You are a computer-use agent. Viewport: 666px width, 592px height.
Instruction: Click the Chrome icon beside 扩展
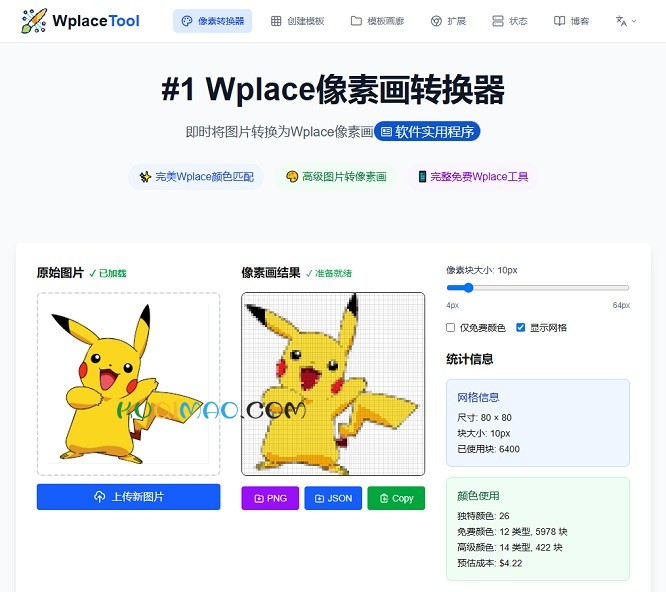pos(436,21)
